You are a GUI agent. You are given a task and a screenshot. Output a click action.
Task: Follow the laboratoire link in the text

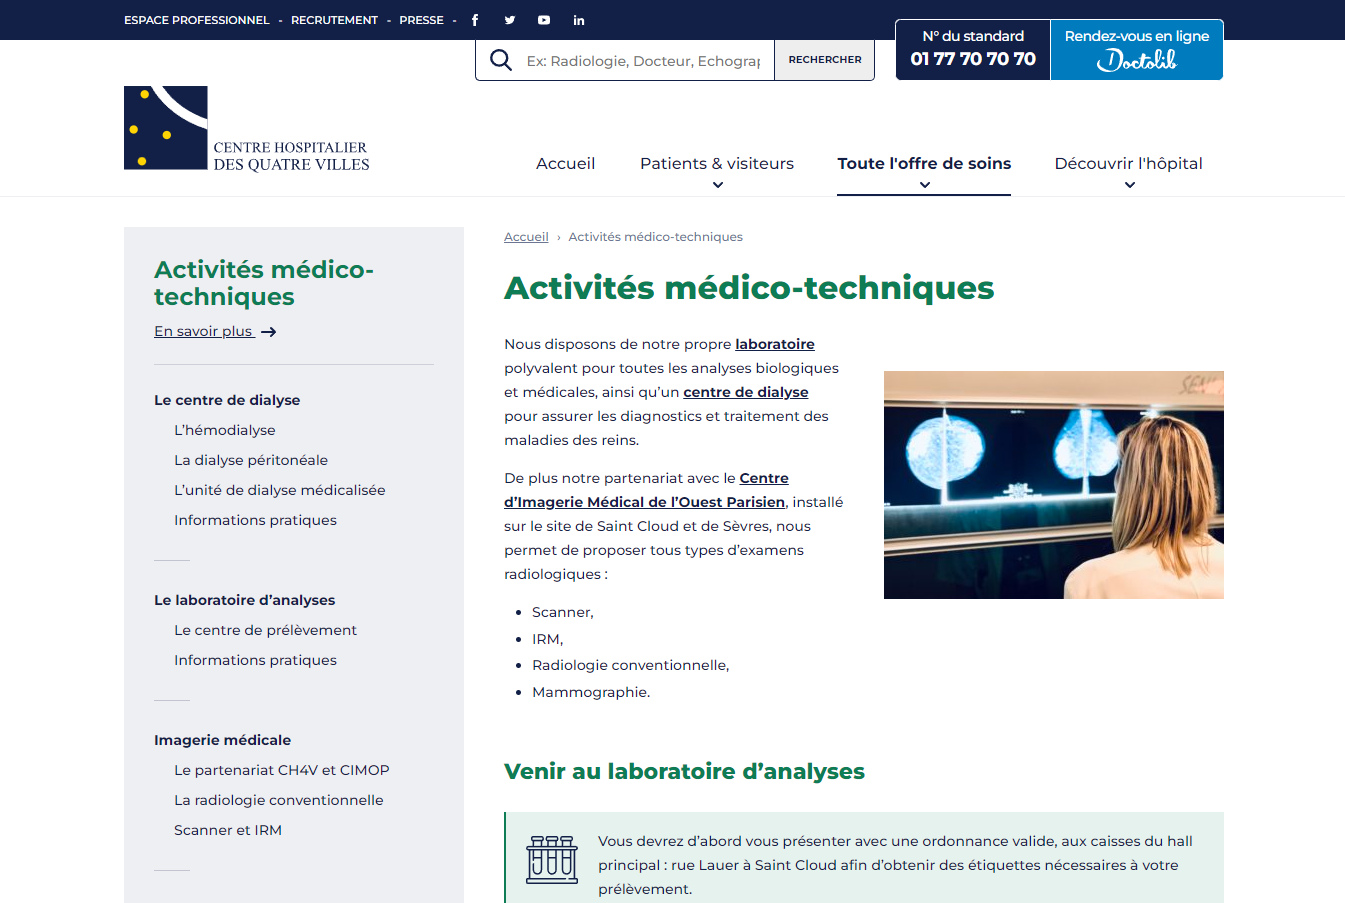point(775,344)
